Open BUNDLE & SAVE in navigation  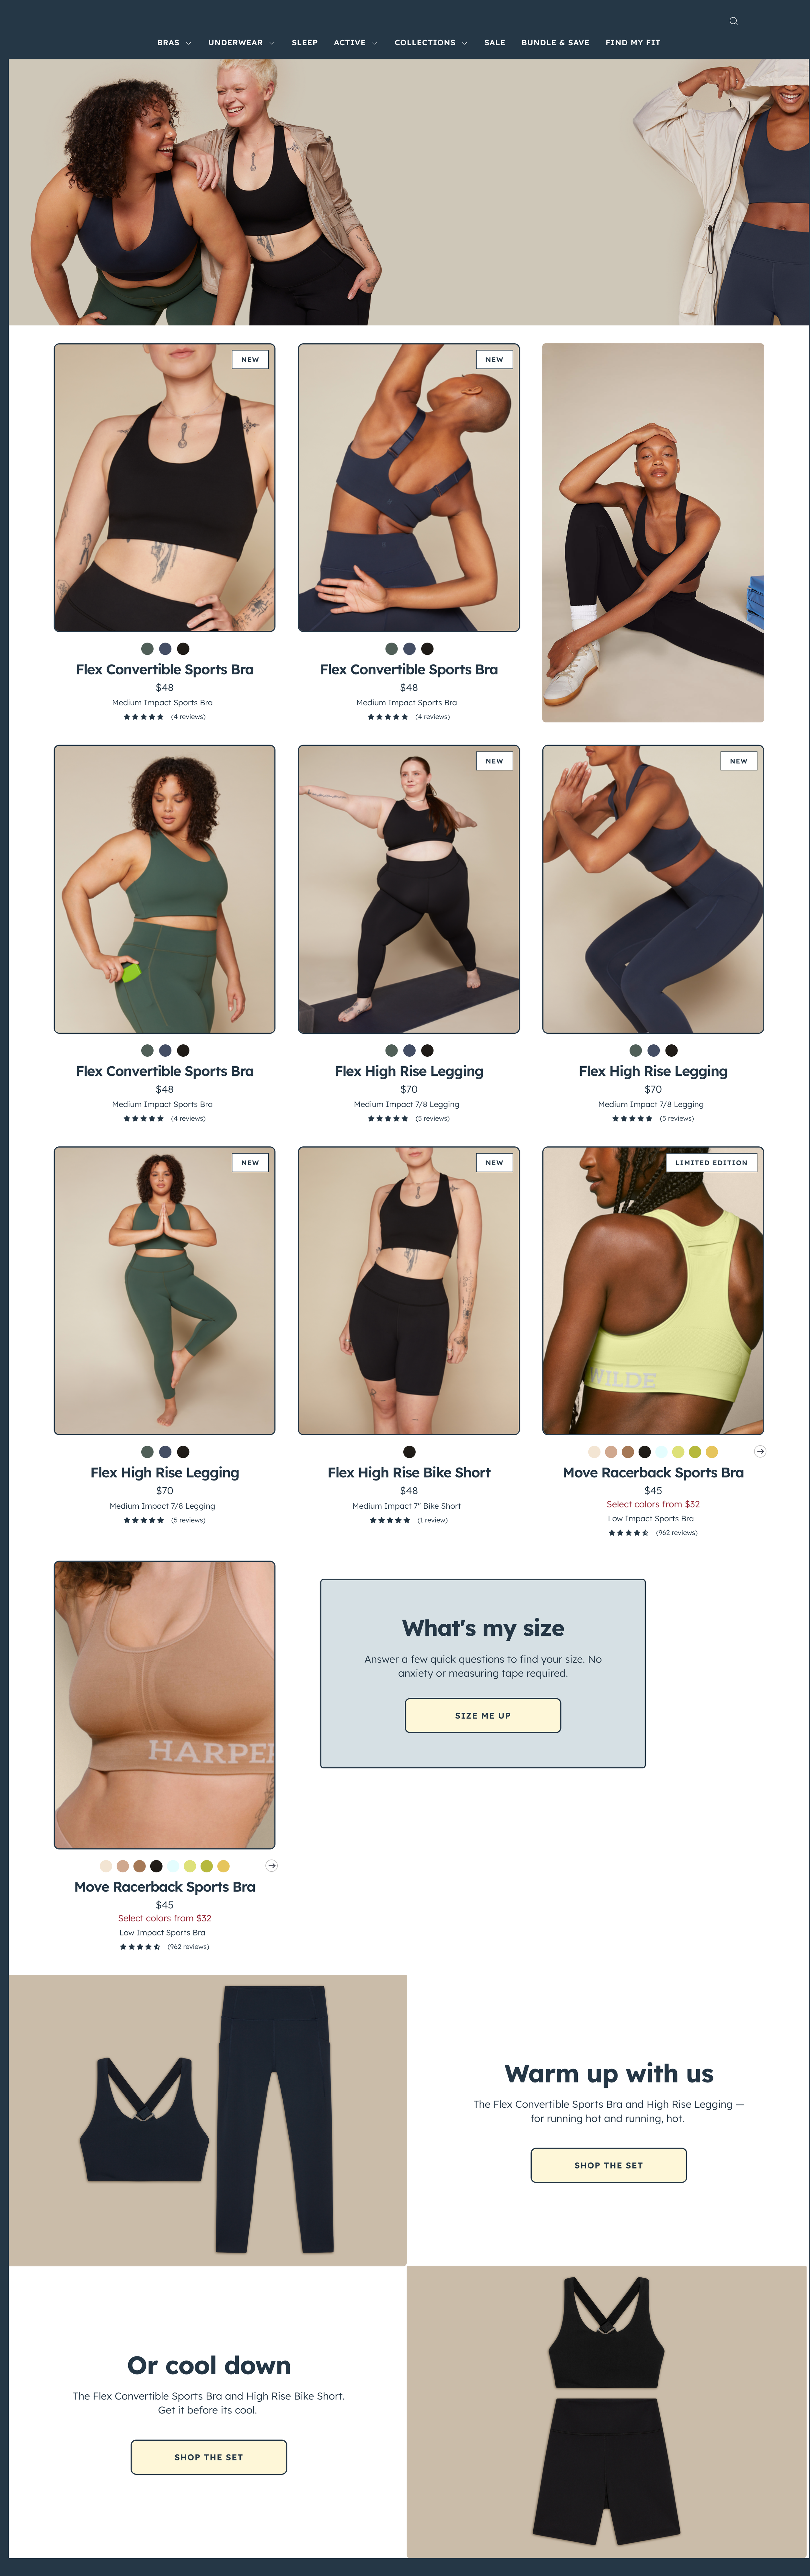pyautogui.click(x=555, y=43)
